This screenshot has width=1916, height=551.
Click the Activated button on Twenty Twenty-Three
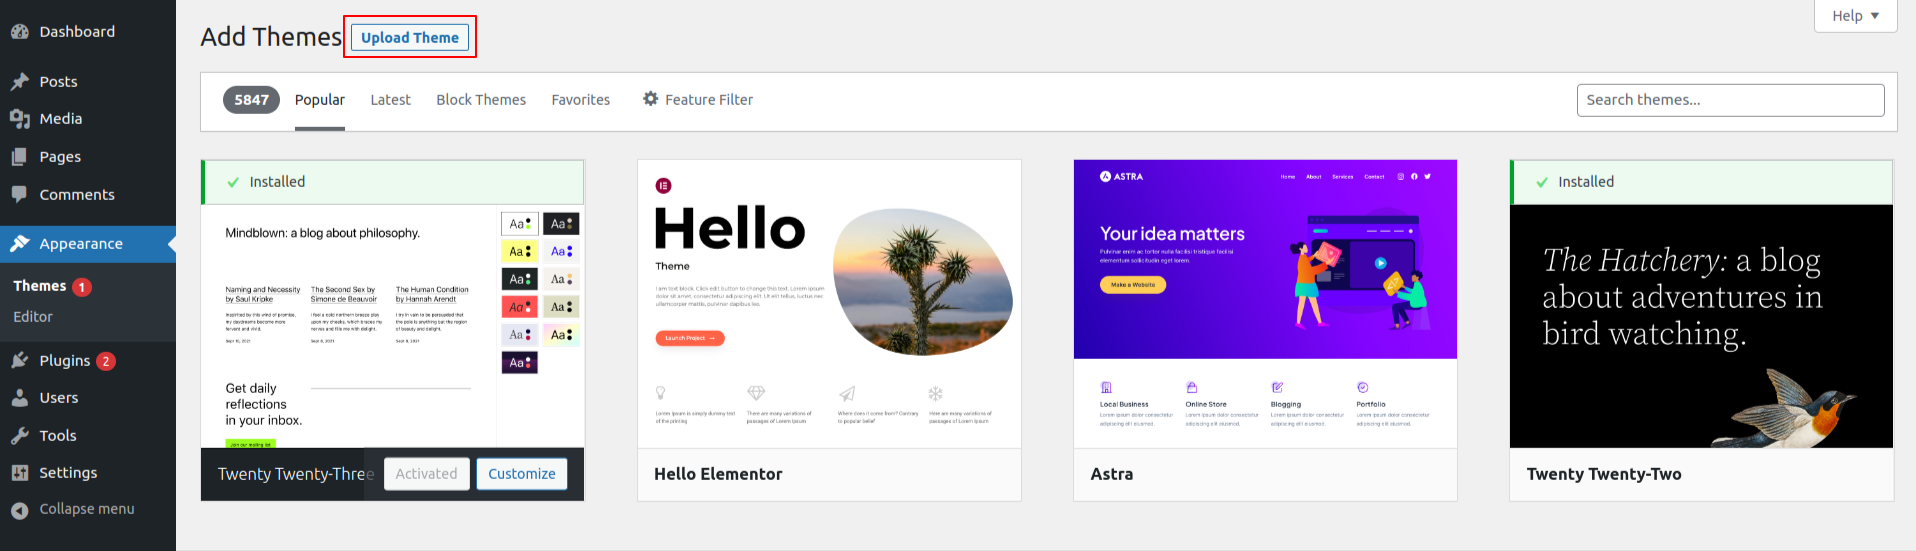[x=427, y=474]
